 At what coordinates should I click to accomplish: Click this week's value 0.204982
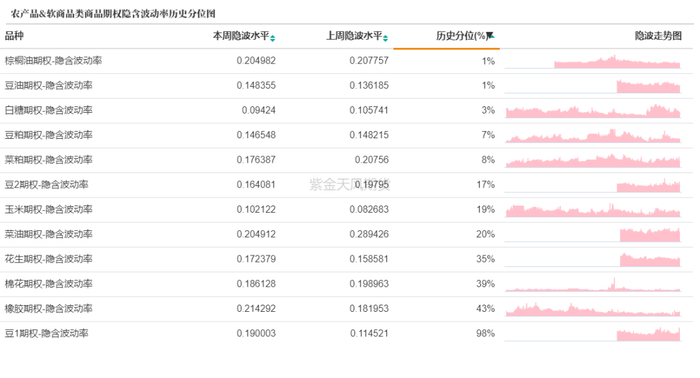point(256,61)
